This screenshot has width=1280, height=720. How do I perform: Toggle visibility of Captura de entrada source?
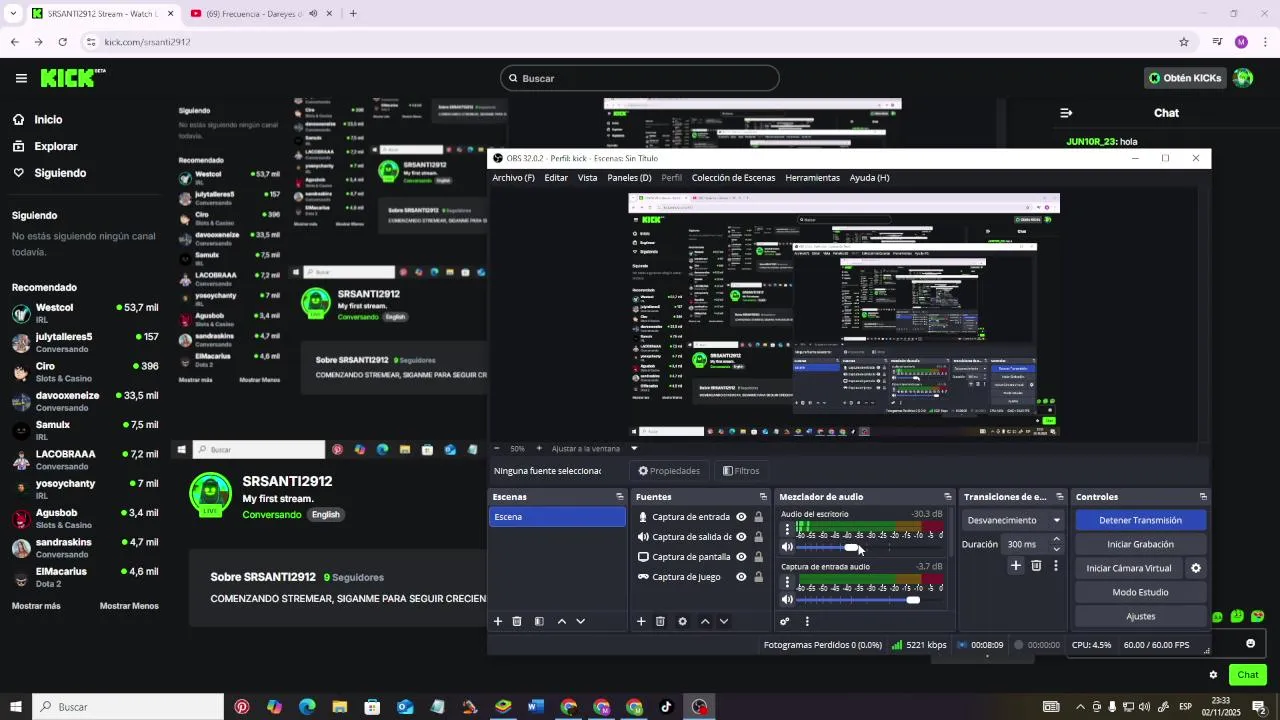[741, 517]
